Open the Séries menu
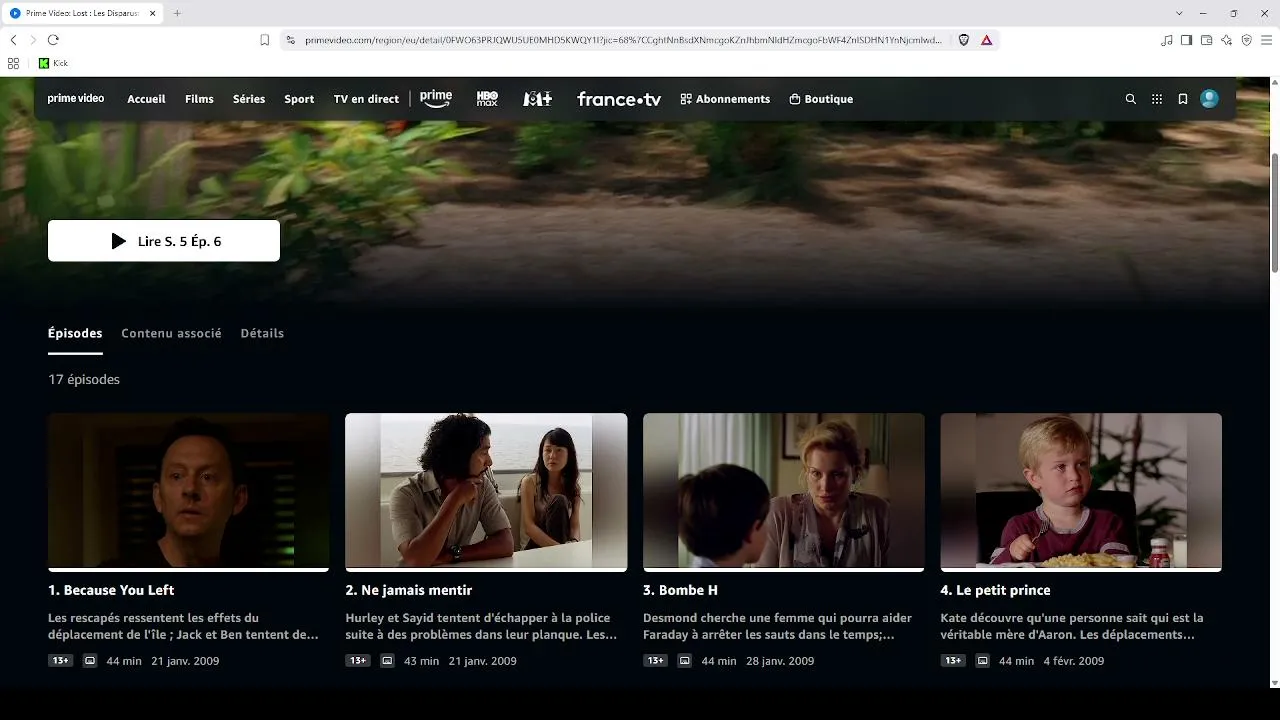 [x=249, y=99]
